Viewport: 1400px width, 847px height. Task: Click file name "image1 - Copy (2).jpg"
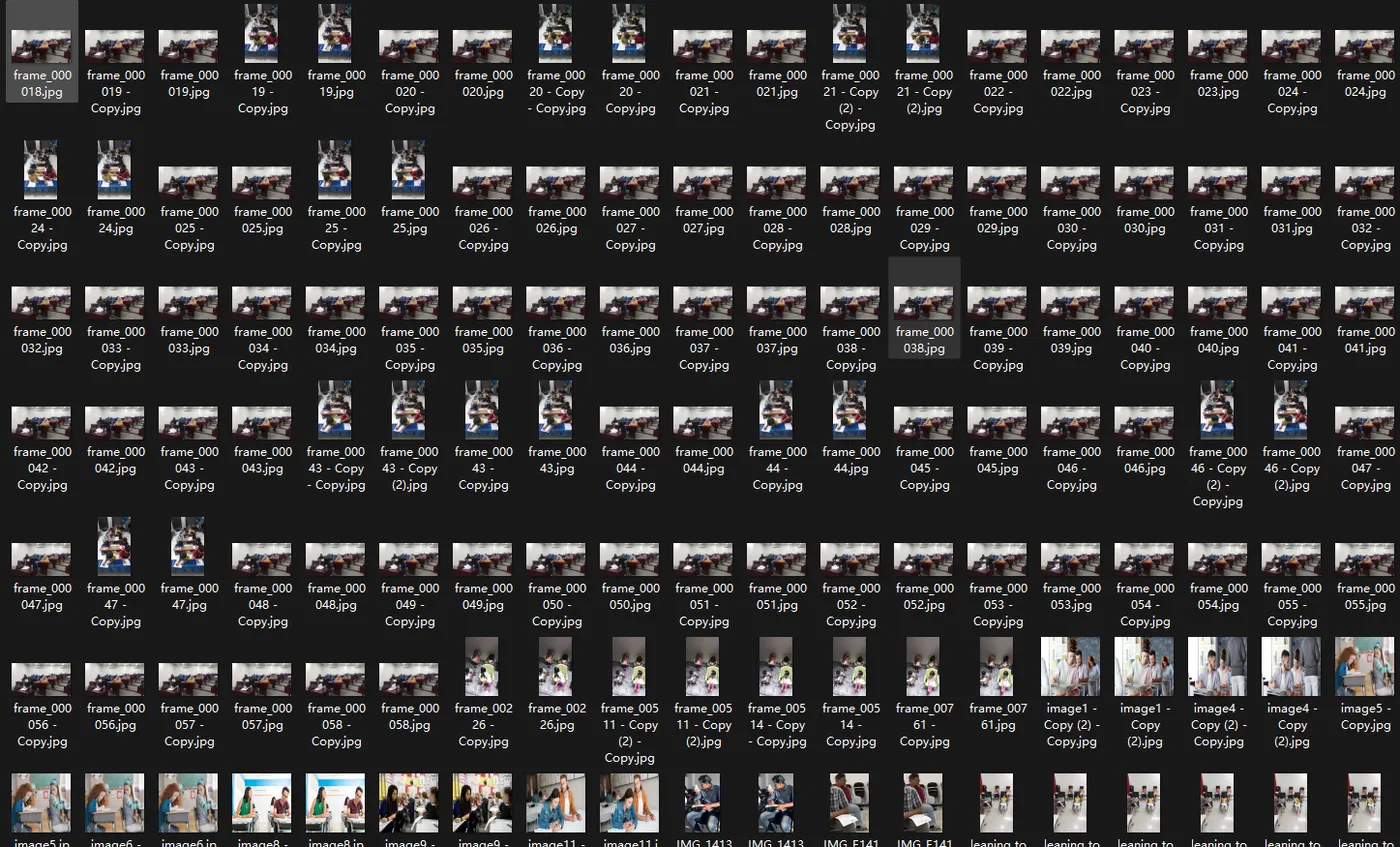1144,725
